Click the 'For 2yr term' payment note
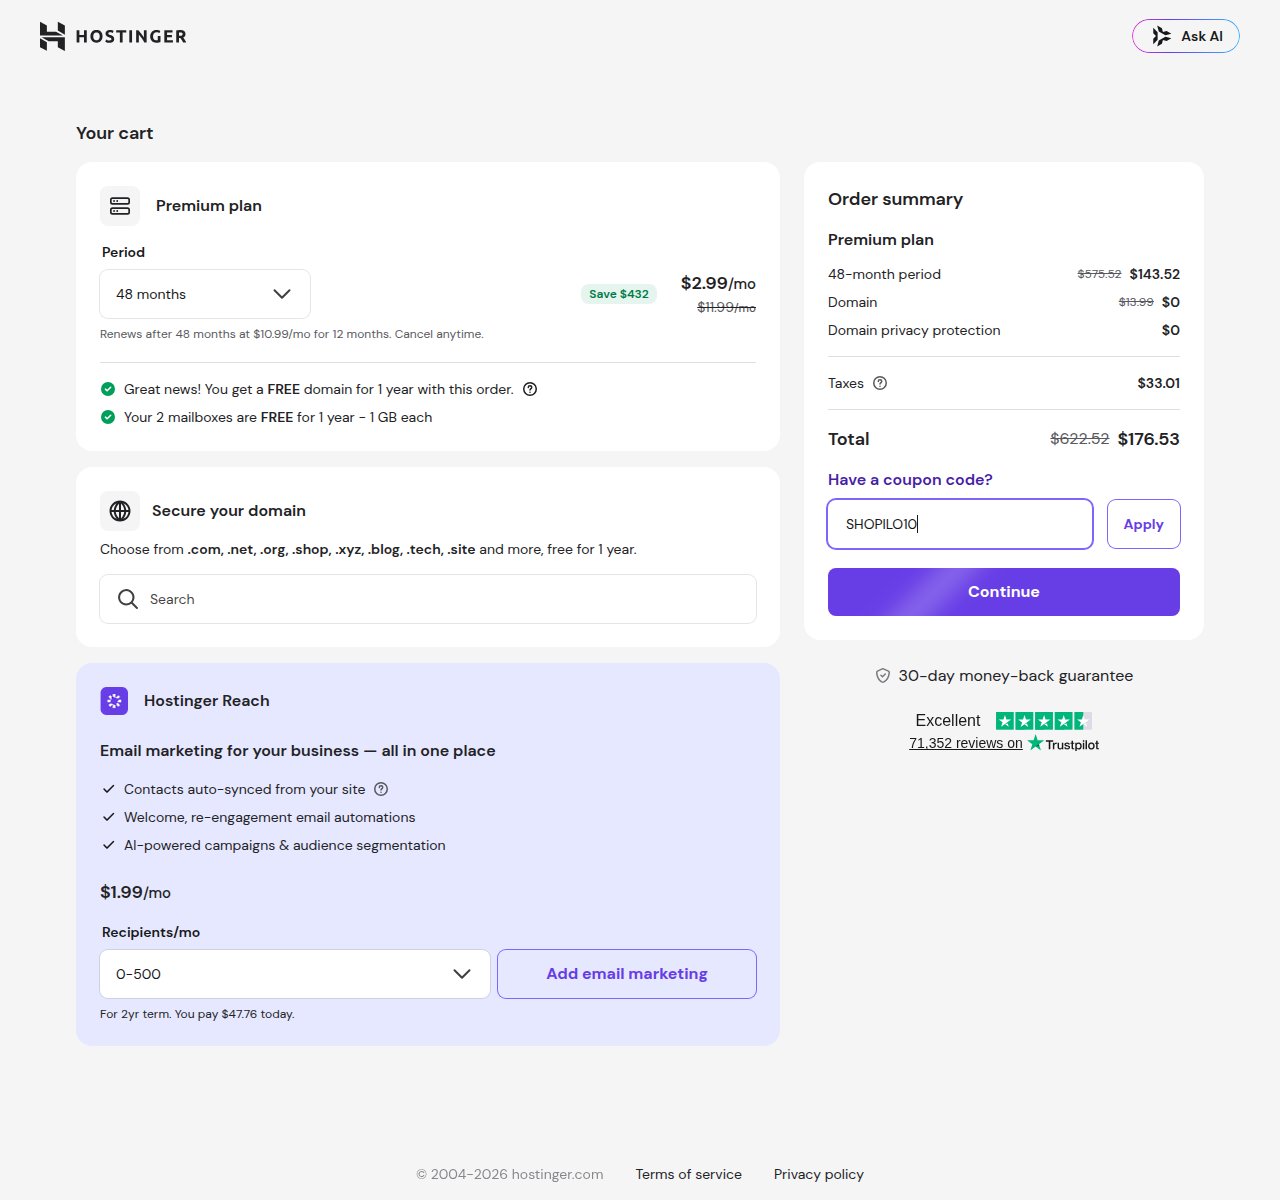Viewport: 1280px width, 1200px height. pyautogui.click(x=197, y=1014)
